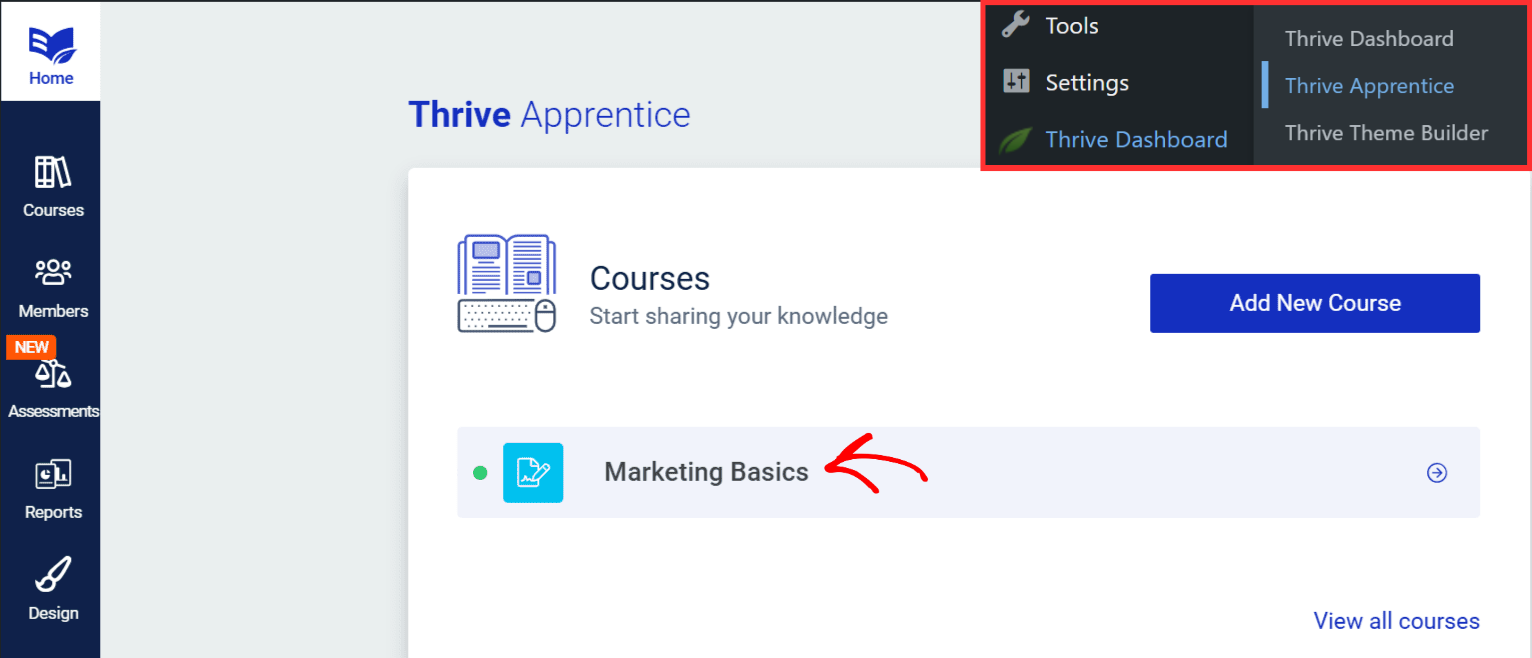Choose Thrive Theme Builder in the submenu

pos(1386,133)
